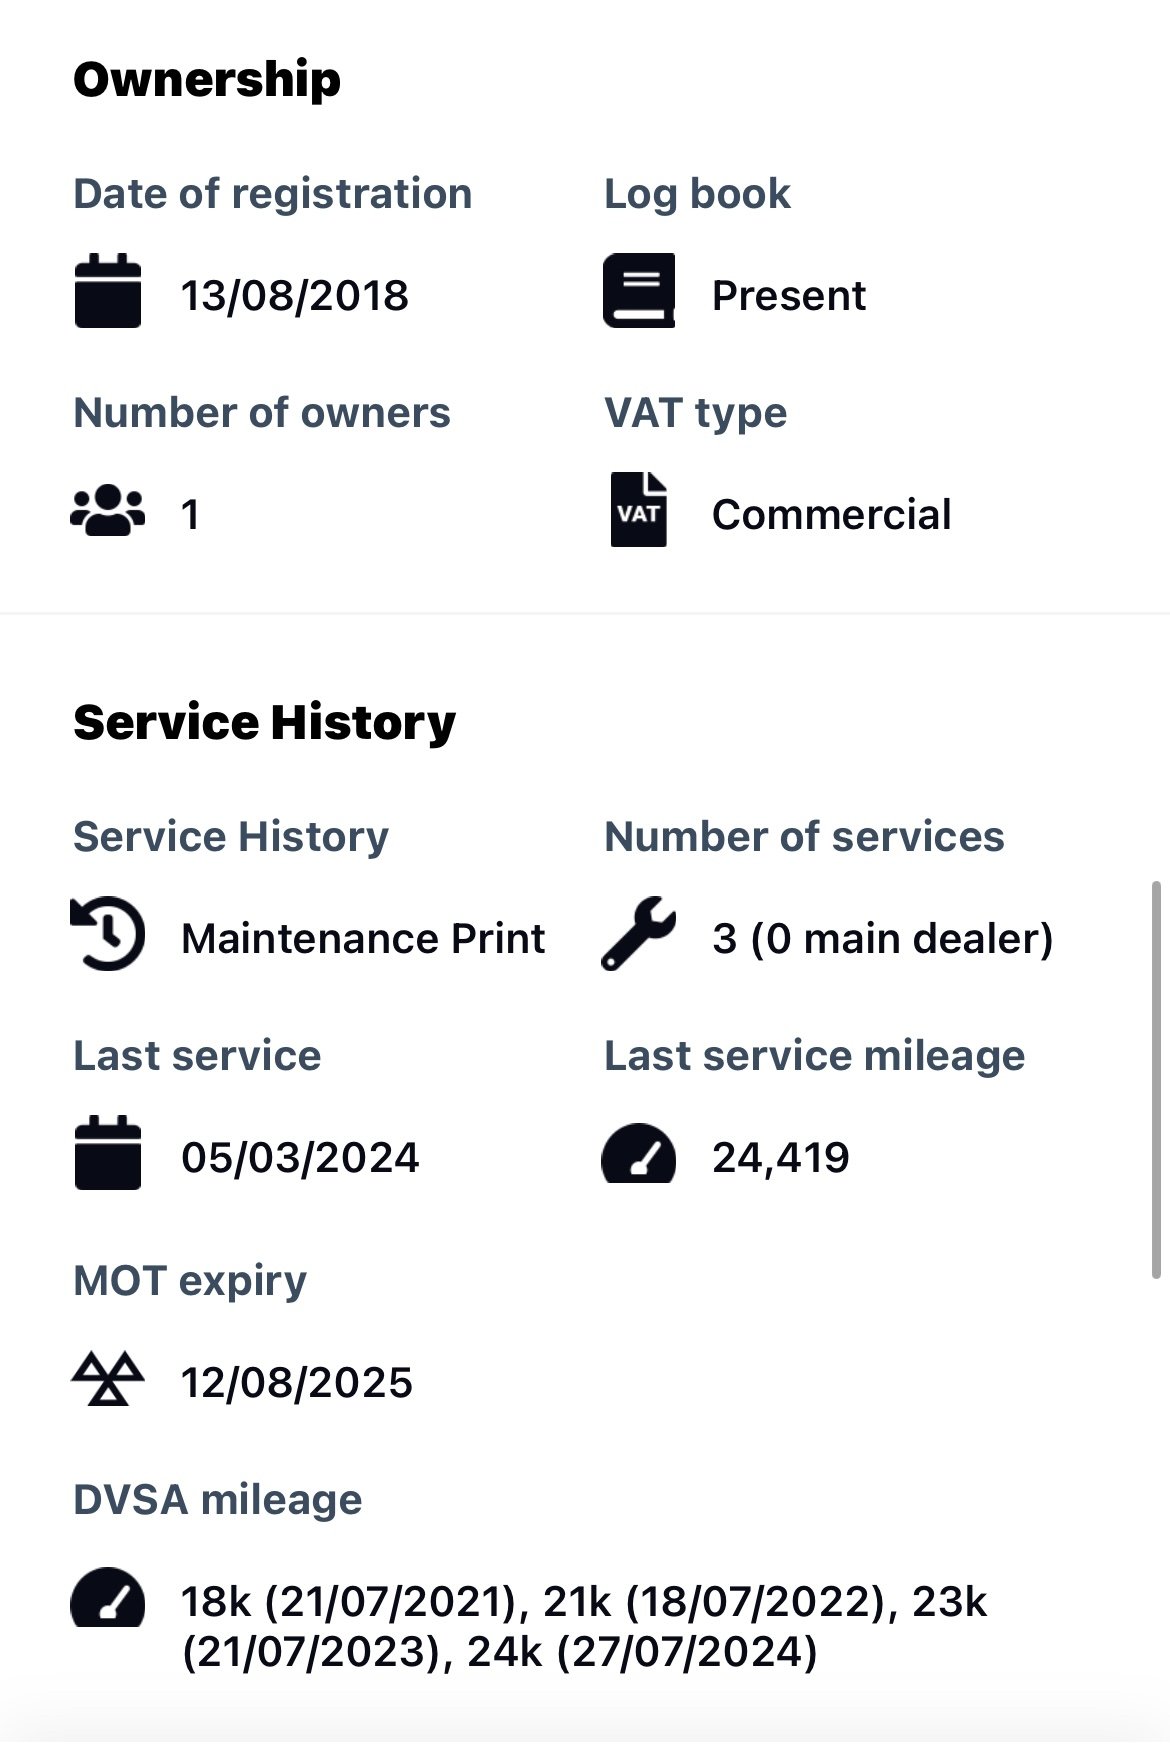This screenshot has height=1753, width=1170.
Task: Click the Present log book status
Action: (x=789, y=296)
